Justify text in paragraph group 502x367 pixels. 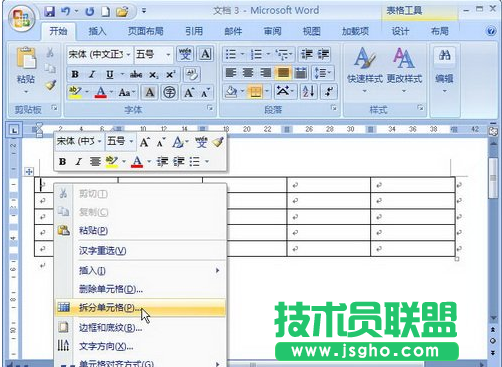[x=283, y=73]
